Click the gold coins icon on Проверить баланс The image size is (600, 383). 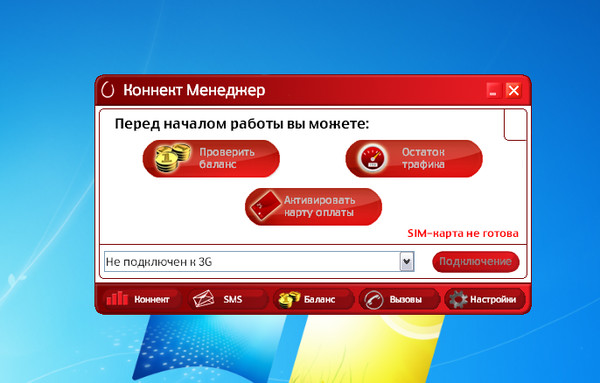(x=173, y=157)
